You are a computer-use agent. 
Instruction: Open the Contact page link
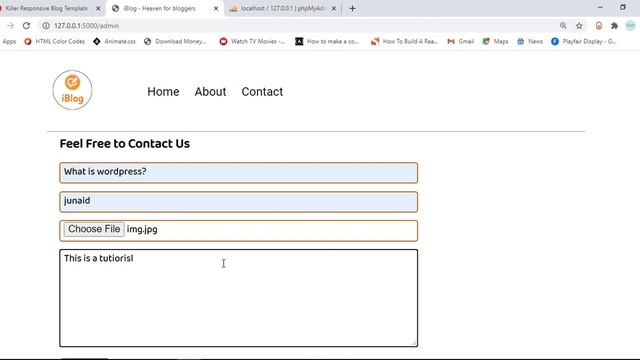pos(262,92)
